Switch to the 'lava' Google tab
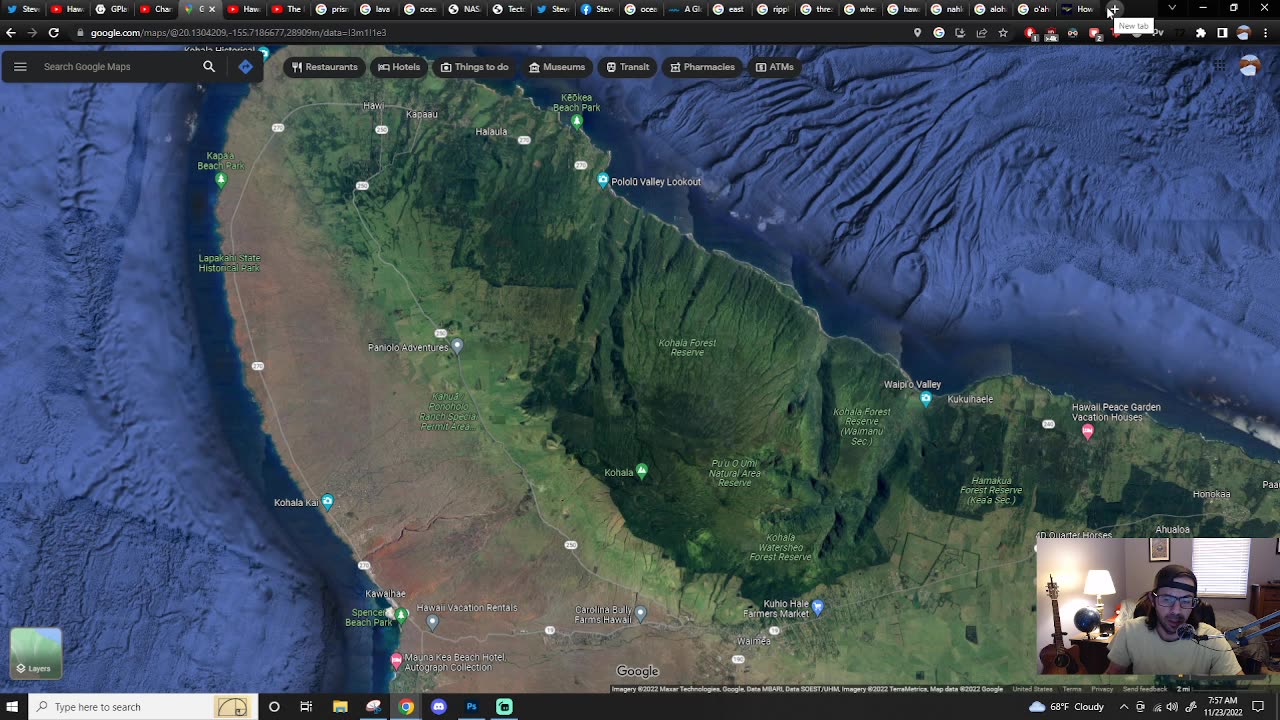The width and height of the screenshot is (1280, 720). pos(375,9)
